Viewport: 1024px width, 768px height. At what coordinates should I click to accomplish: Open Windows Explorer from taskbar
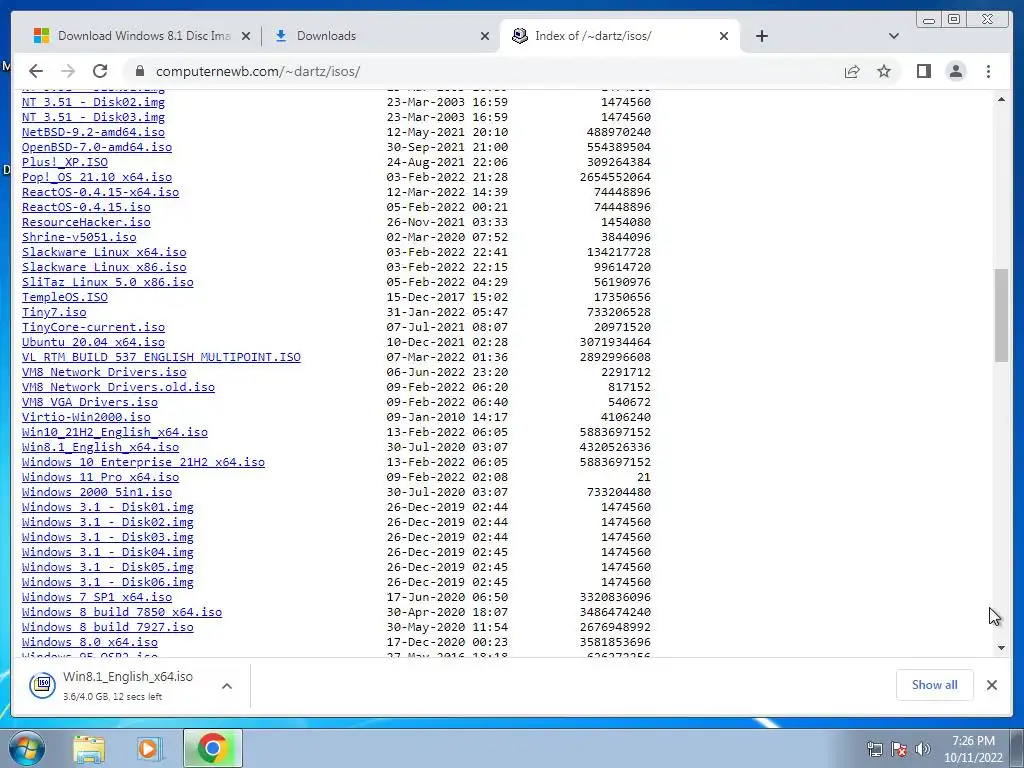pos(89,748)
